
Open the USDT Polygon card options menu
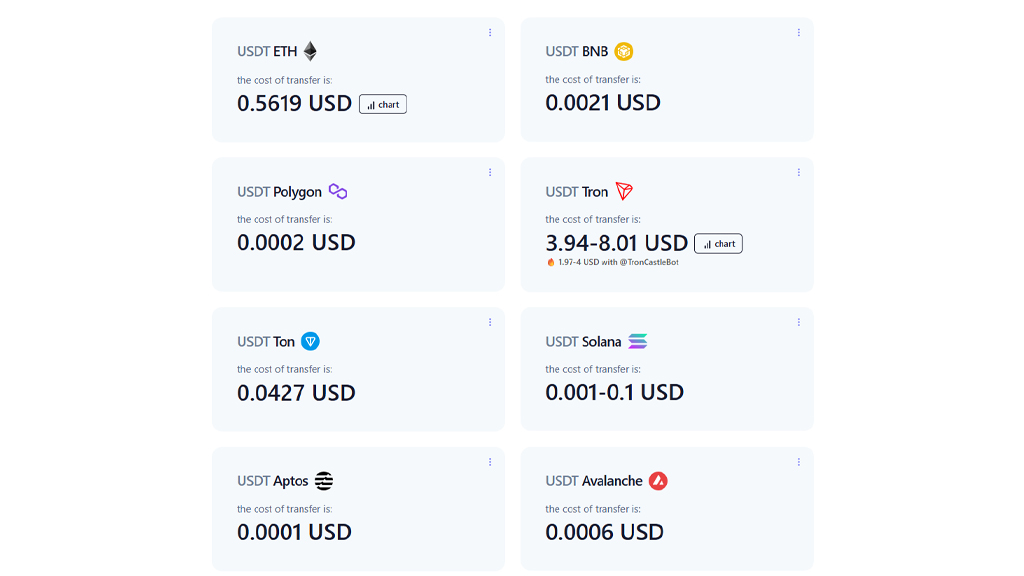click(490, 172)
